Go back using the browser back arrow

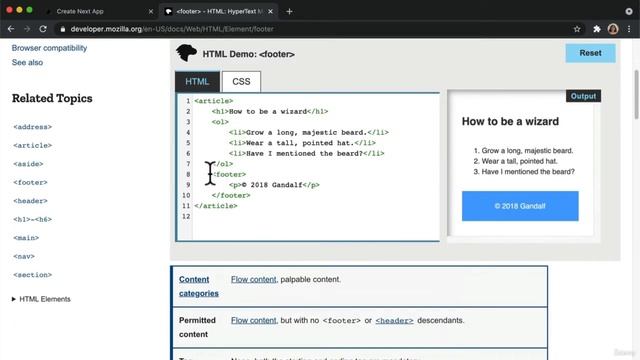tap(11, 29)
